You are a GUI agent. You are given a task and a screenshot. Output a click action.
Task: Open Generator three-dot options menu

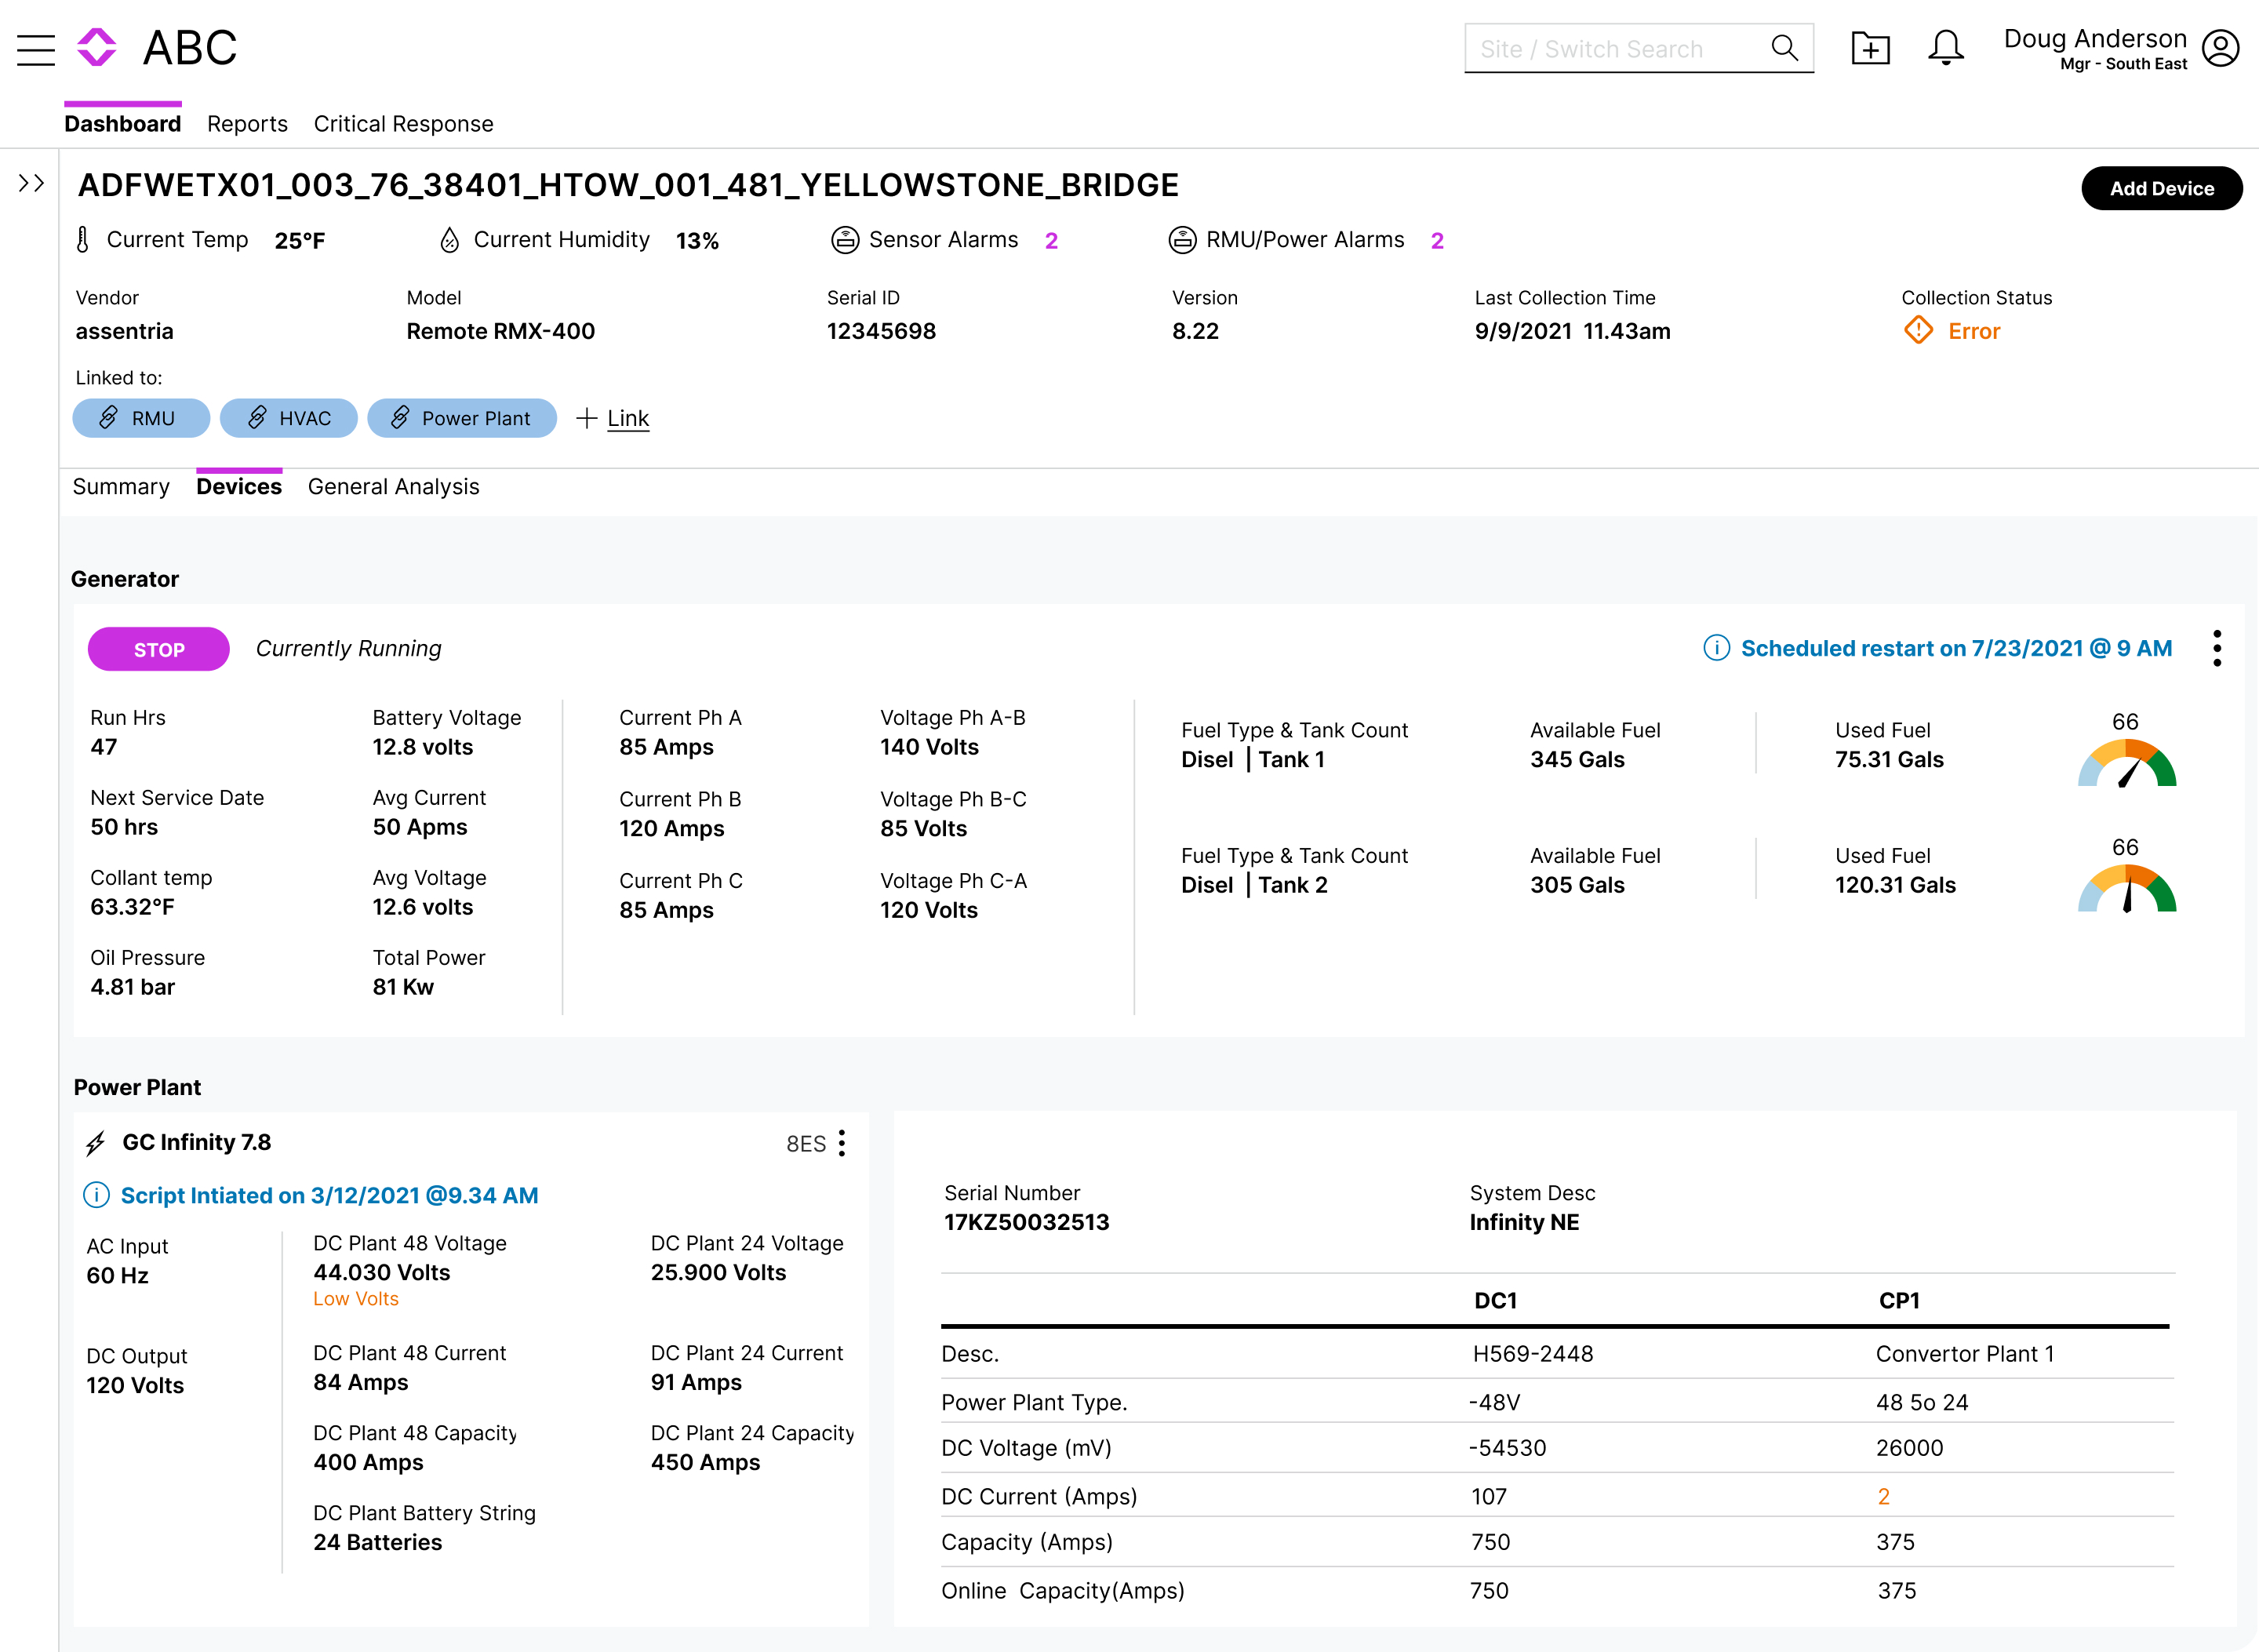(x=2217, y=648)
